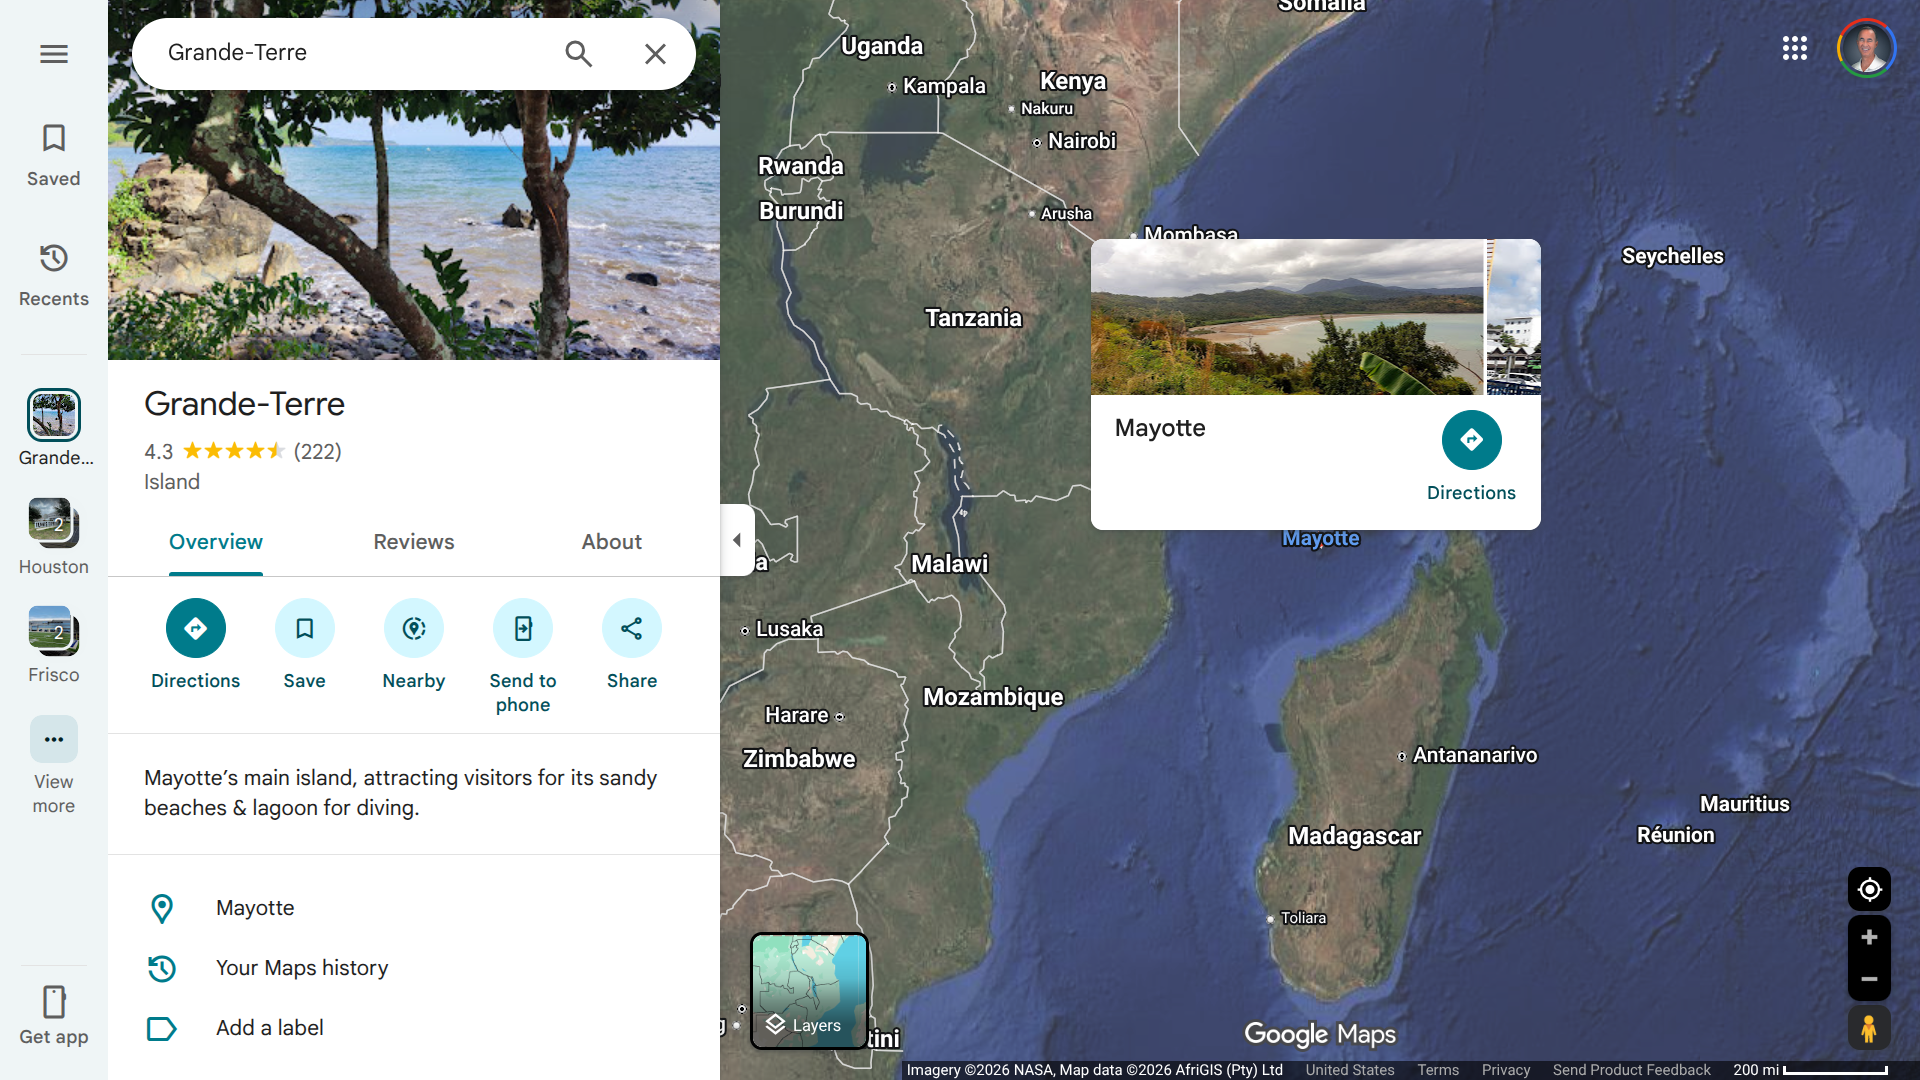This screenshot has height=1080, width=1920.
Task: Click the Share place icon
Action: pos(631,629)
